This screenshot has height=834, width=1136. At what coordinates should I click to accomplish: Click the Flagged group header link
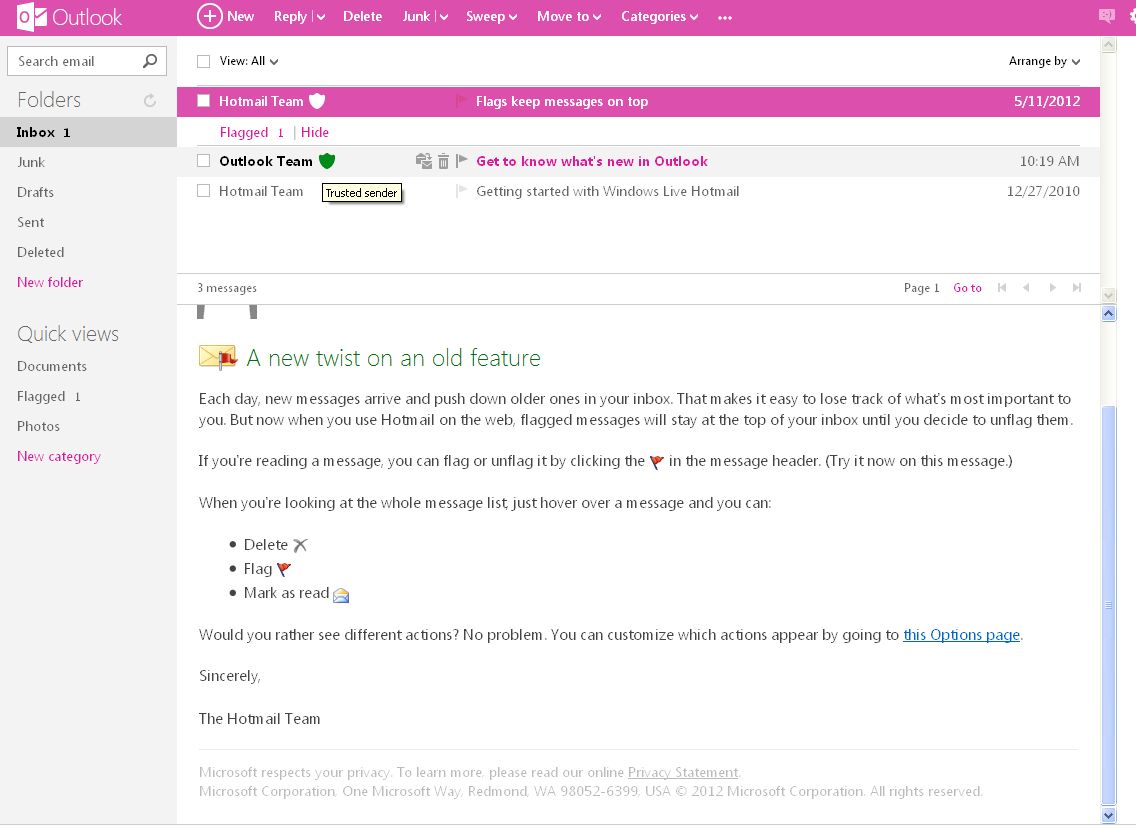coord(251,132)
